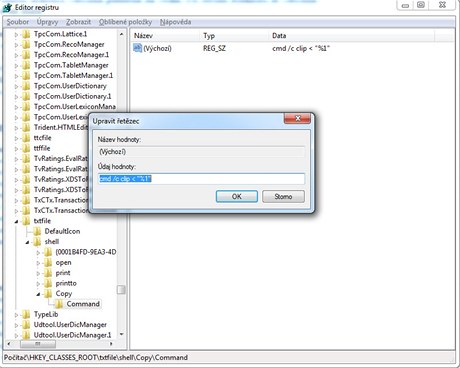The height and width of the screenshot is (368, 460).
Task: Select the TpcCom.Lattice.1 folder icon
Action: tap(26, 34)
